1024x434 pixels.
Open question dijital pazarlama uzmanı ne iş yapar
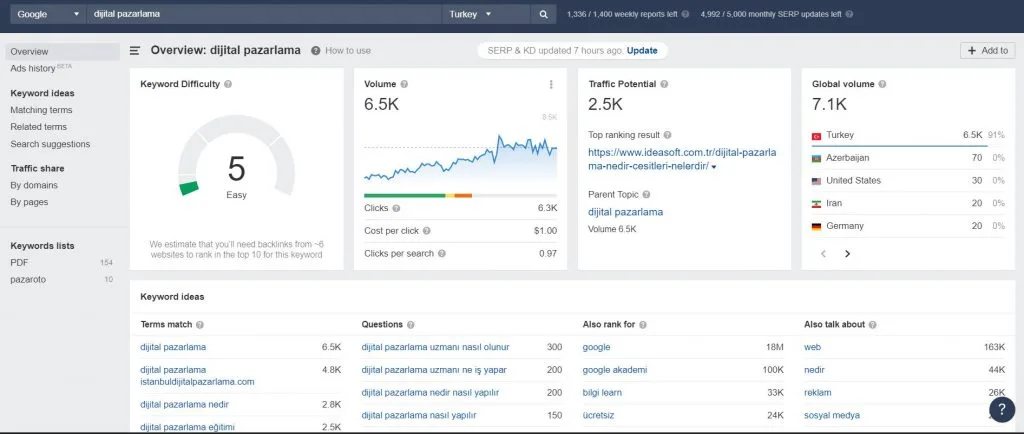coord(434,370)
